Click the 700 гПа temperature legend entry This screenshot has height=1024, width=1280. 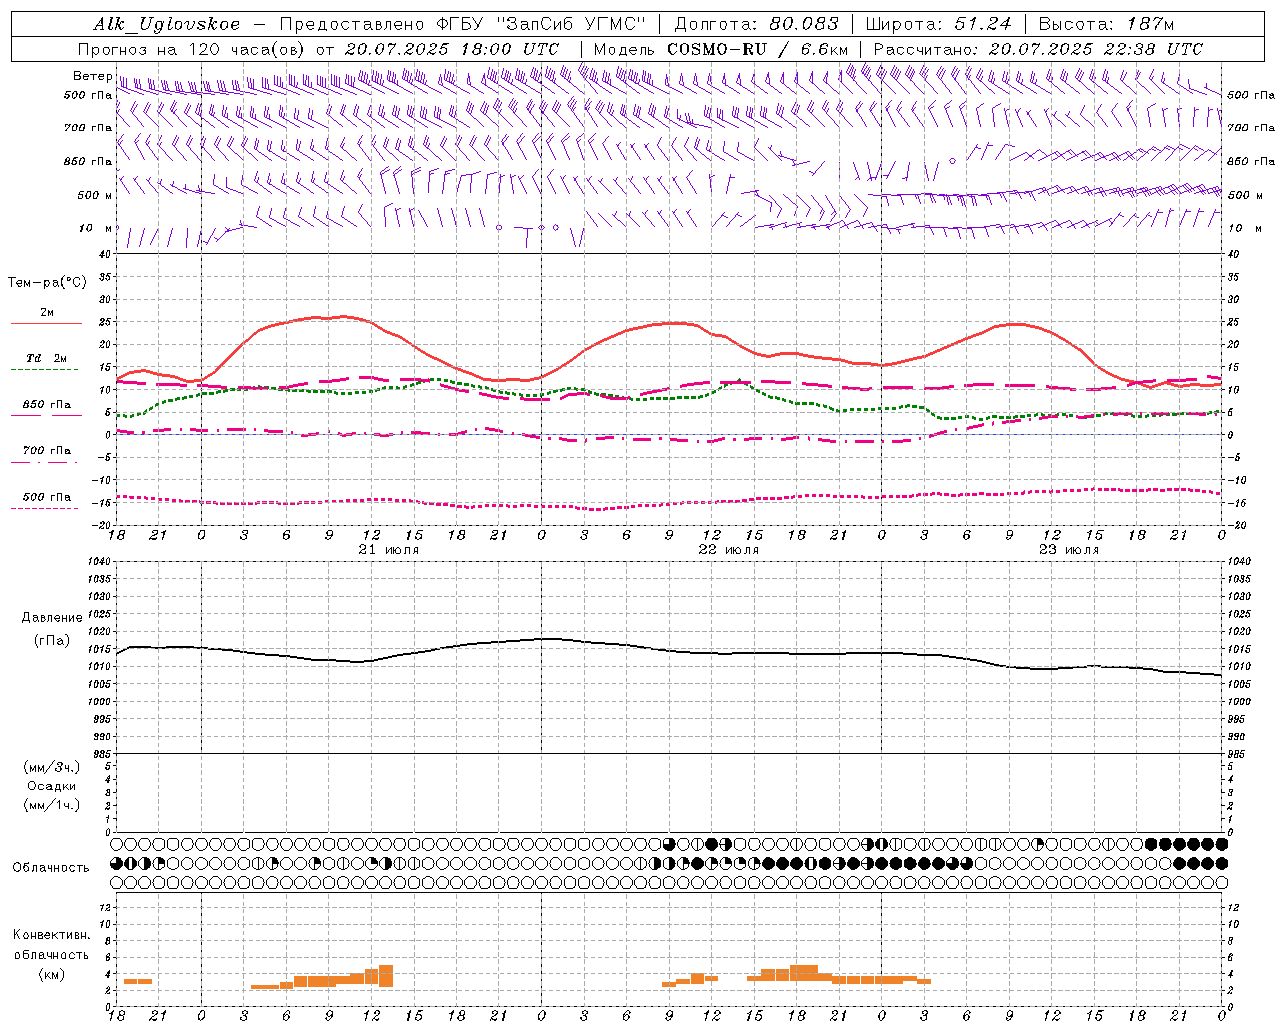pyautogui.click(x=46, y=451)
